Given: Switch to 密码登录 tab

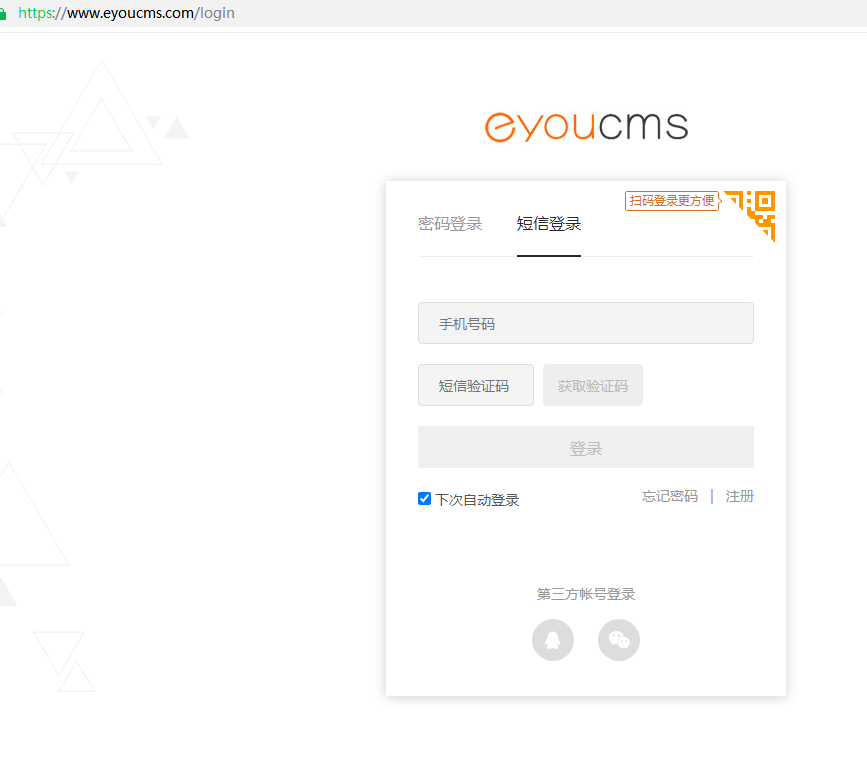Looking at the screenshot, I should point(450,223).
